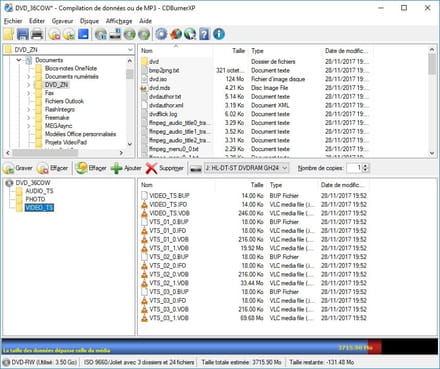Click the blank file icon of VIDEO_TS.BUP
This screenshot has height=369, width=440.
pos(144,196)
